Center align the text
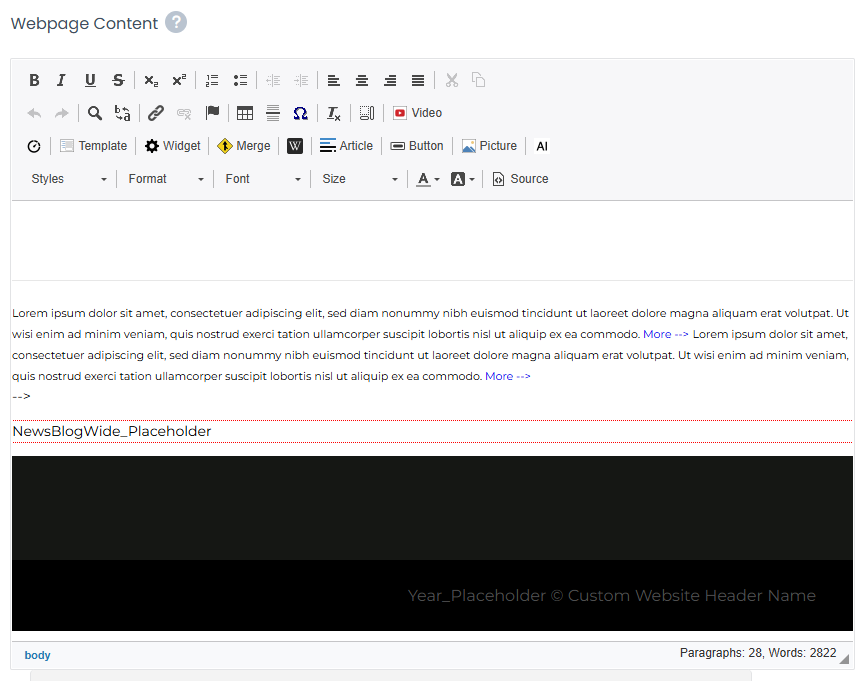Screen dimensions: 868x681 362,80
